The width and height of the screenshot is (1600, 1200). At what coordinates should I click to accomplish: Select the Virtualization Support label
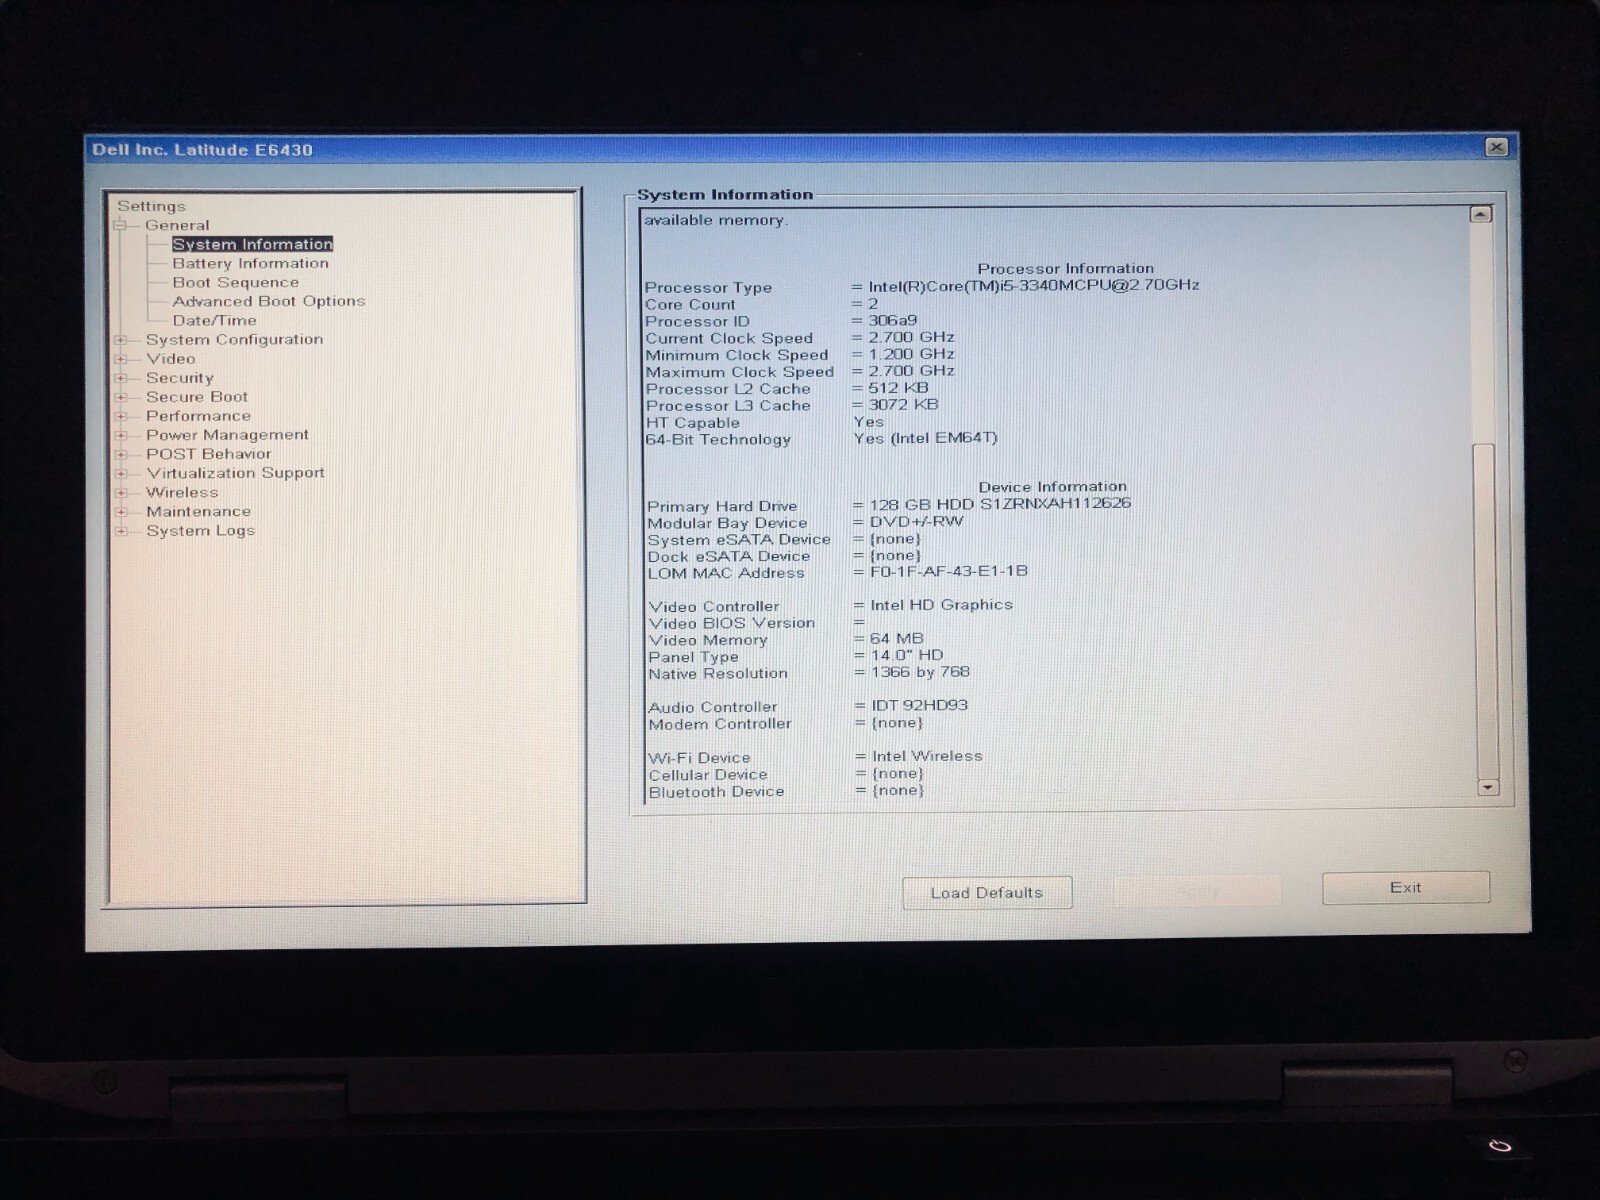click(x=235, y=473)
